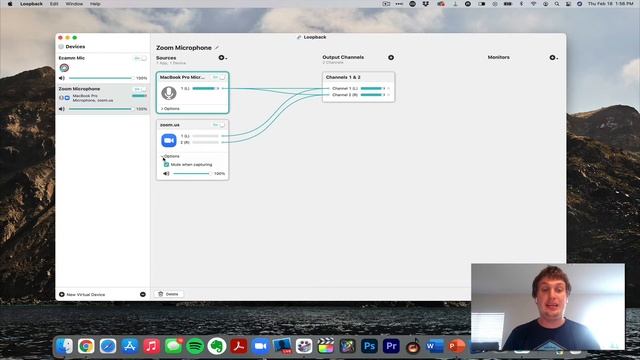Screen dimensions: 640x360
Task: Click the zoom.us app icon in sources
Action: 169,140
